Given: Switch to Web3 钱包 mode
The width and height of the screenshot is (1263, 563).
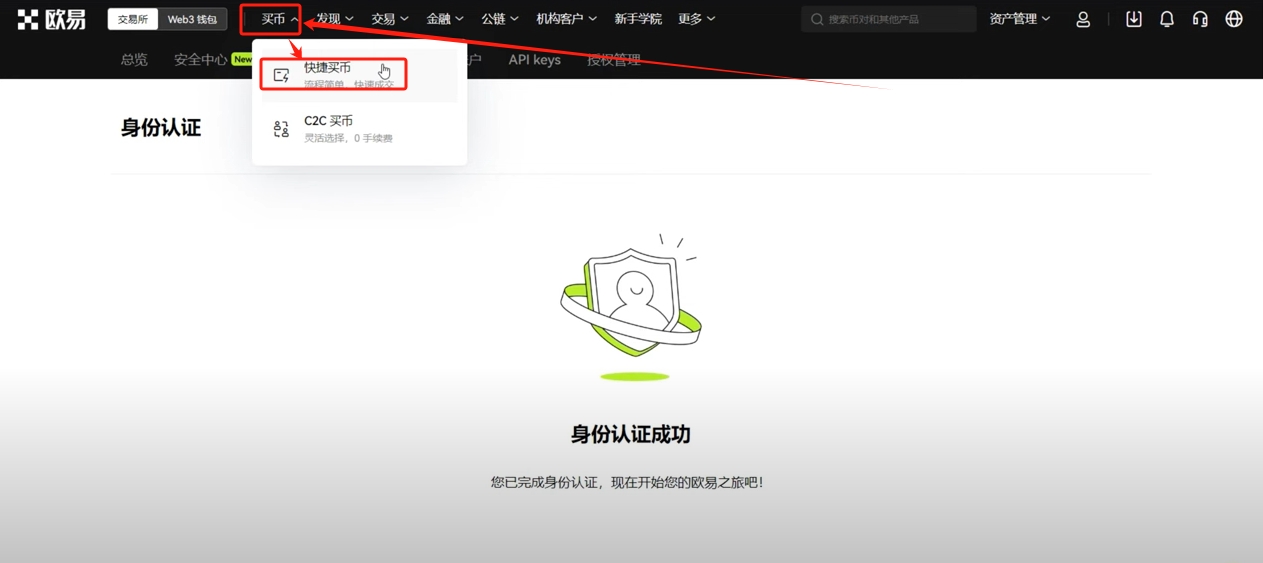Looking at the screenshot, I should (192, 19).
